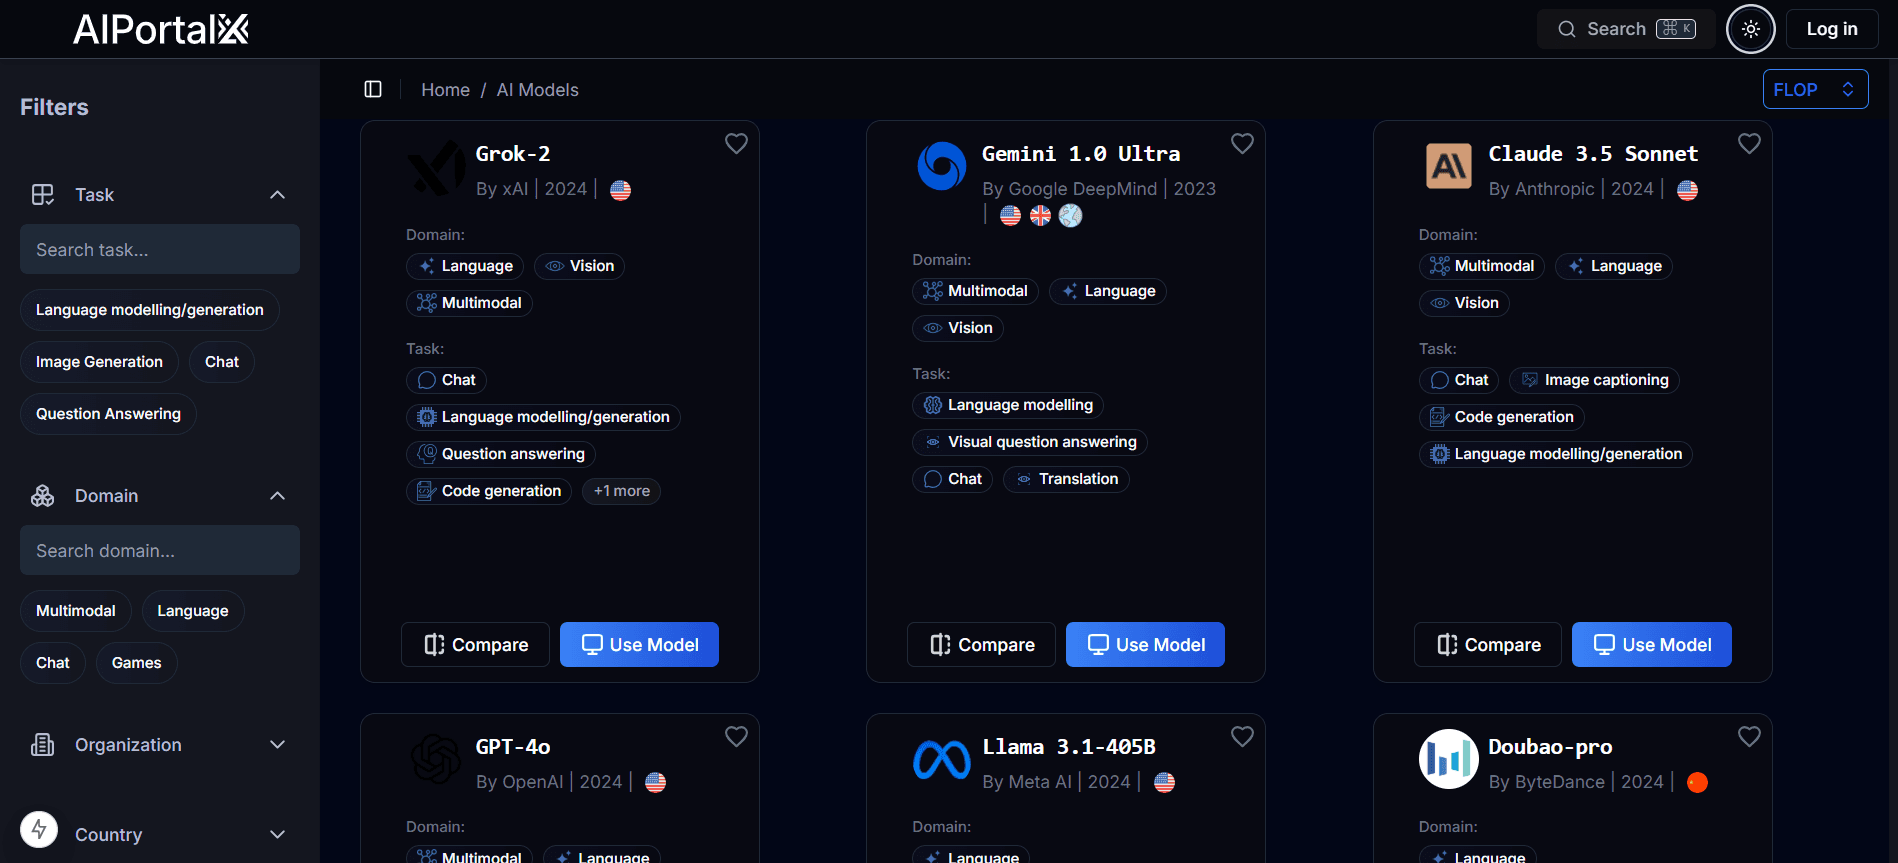Click the lightning bolt floating button
The width and height of the screenshot is (1898, 863).
(39, 829)
